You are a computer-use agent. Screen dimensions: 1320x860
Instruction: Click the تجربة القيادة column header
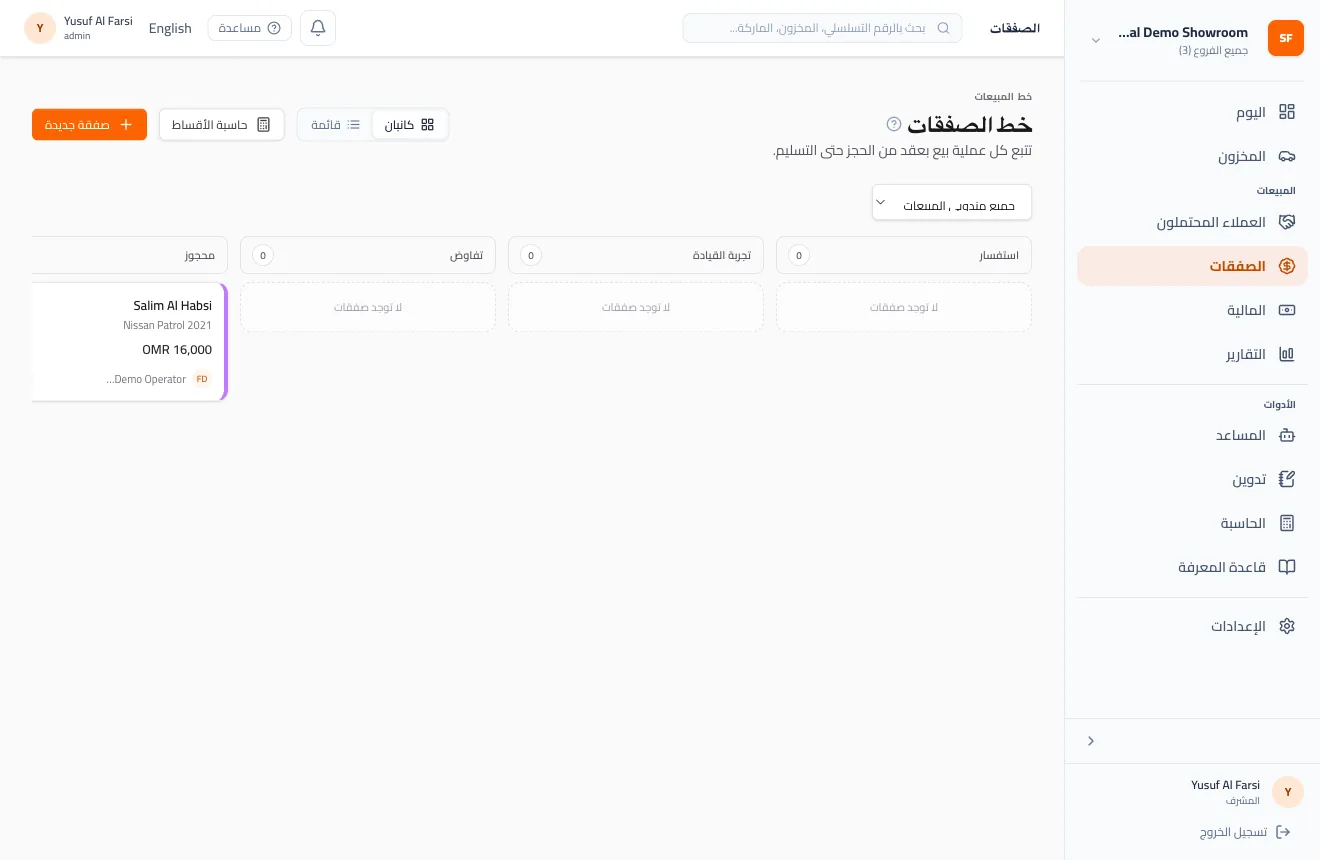point(636,255)
